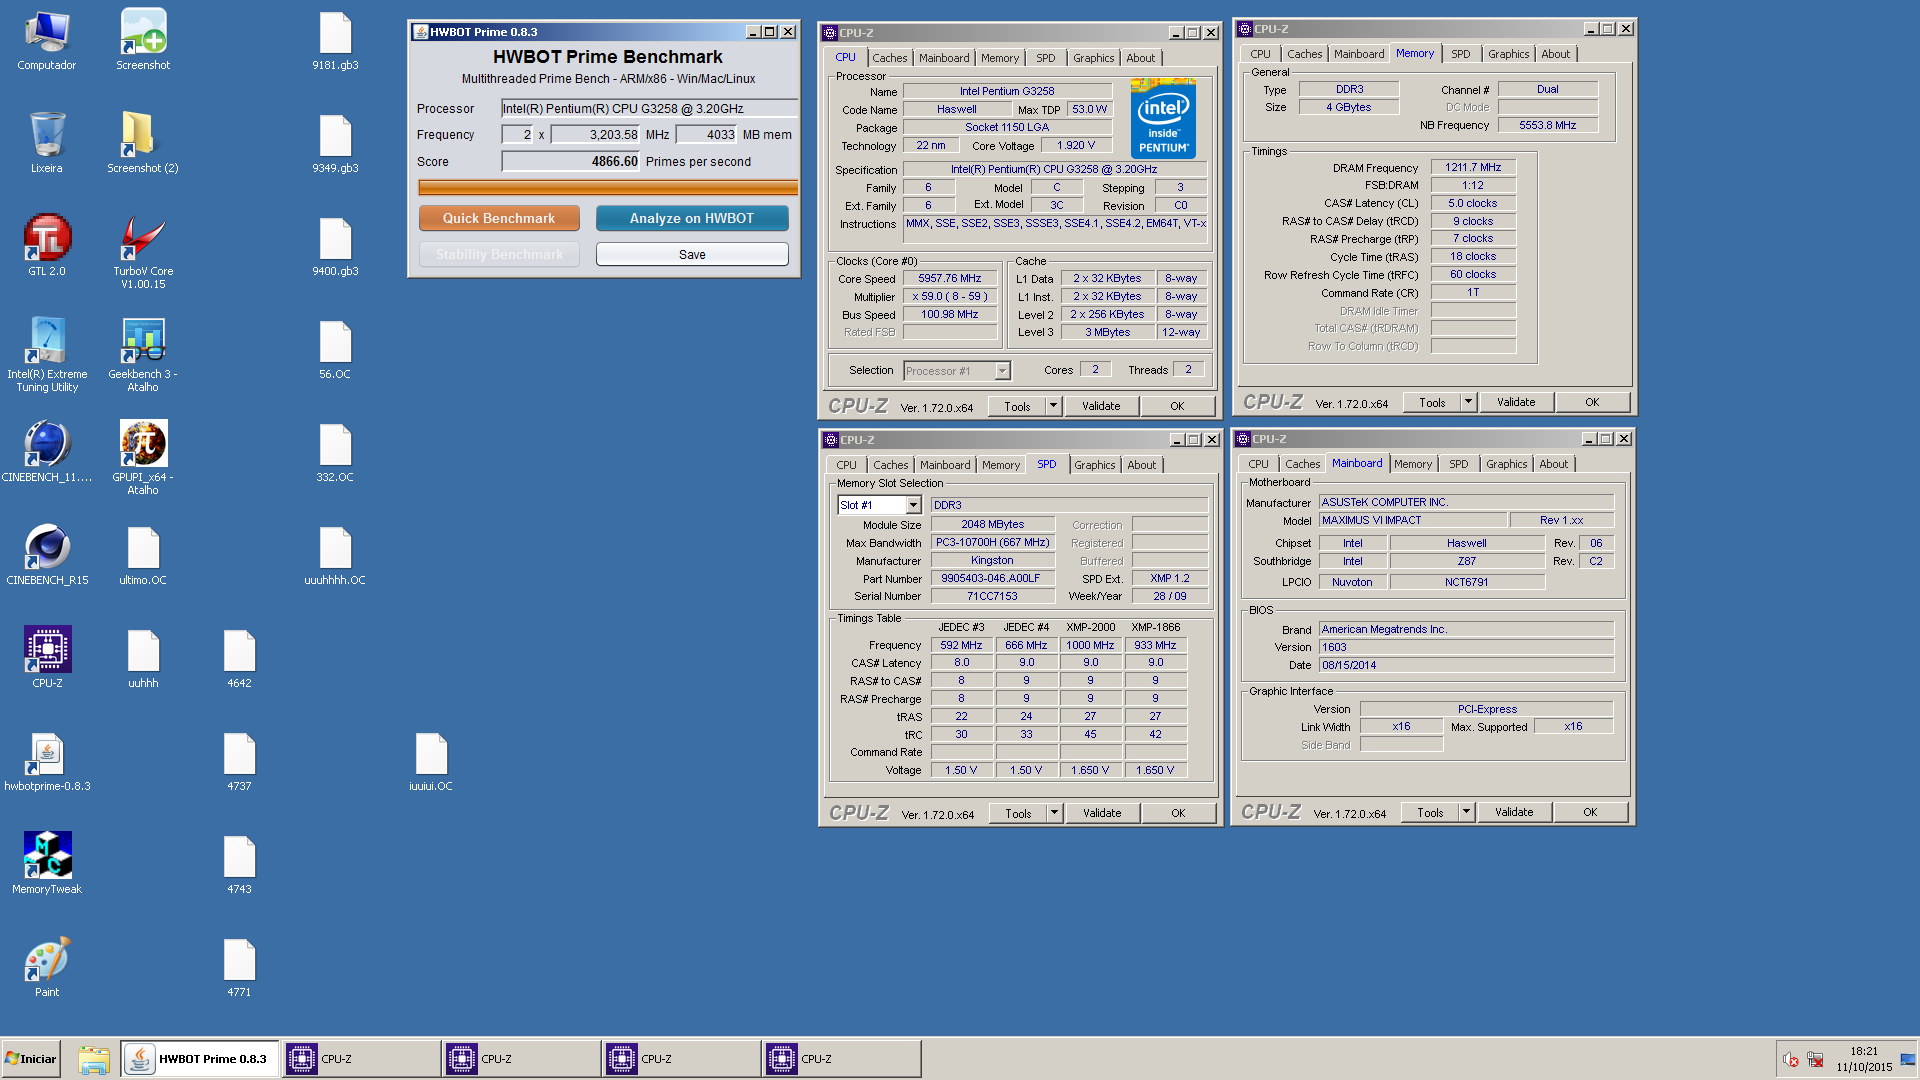Select the GPUPI_x64 Atalho icon

[x=143, y=458]
